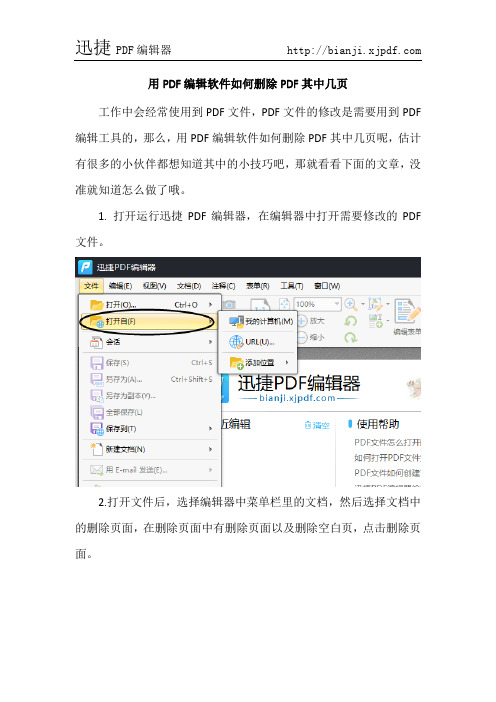496x702 pixels.
Task: Open the 窗口(W) menu
Action: click(x=327, y=286)
